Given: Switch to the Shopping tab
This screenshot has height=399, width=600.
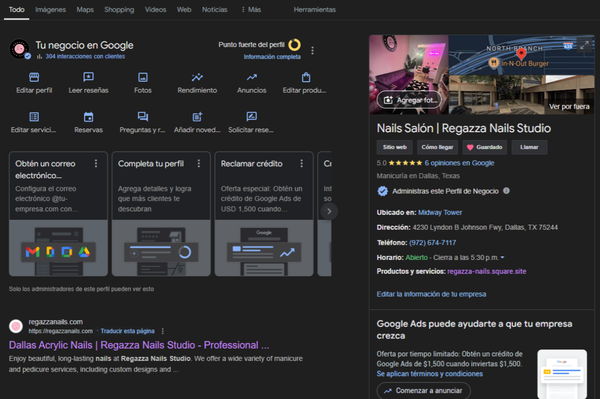Looking at the screenshot, I should 119,10.
